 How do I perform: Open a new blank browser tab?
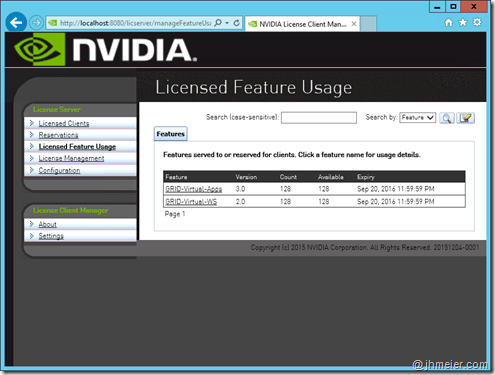[368, 24]
